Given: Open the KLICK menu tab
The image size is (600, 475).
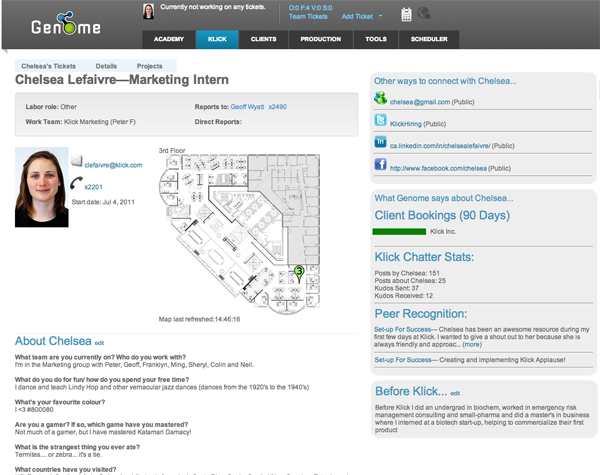Looking at the screenshot, I should [217, 39].
